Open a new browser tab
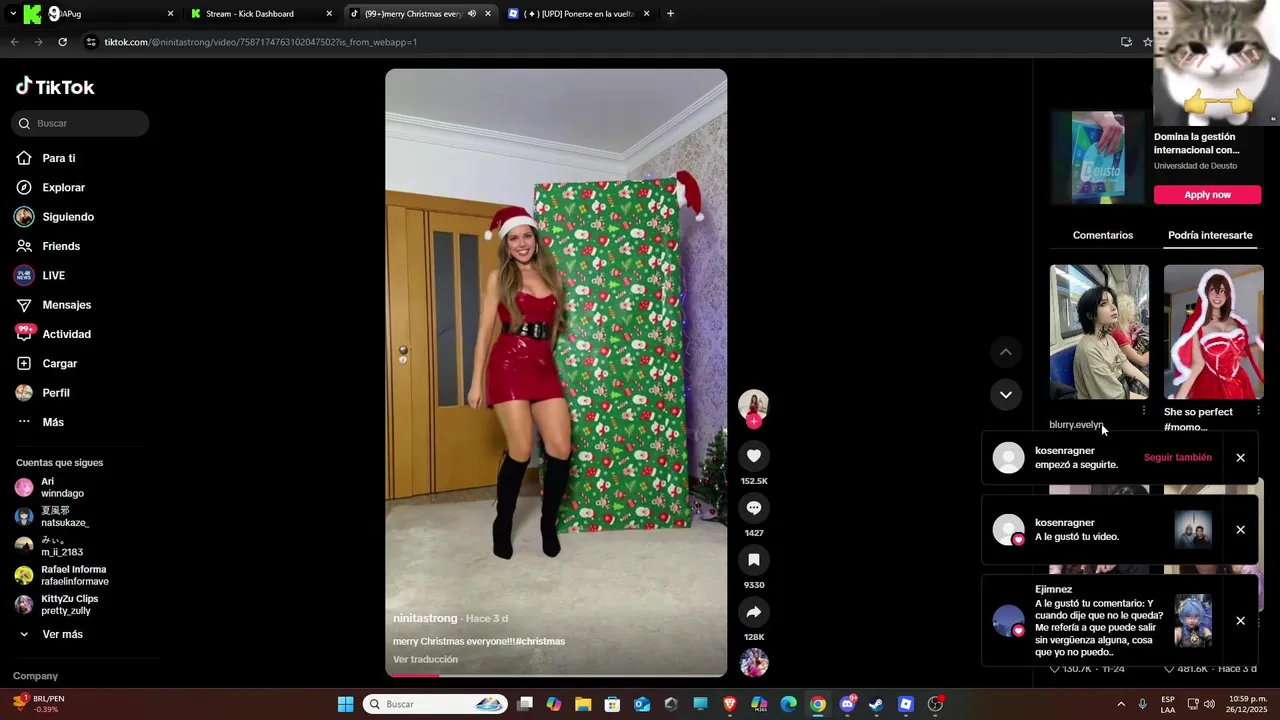 coord(670,14)
